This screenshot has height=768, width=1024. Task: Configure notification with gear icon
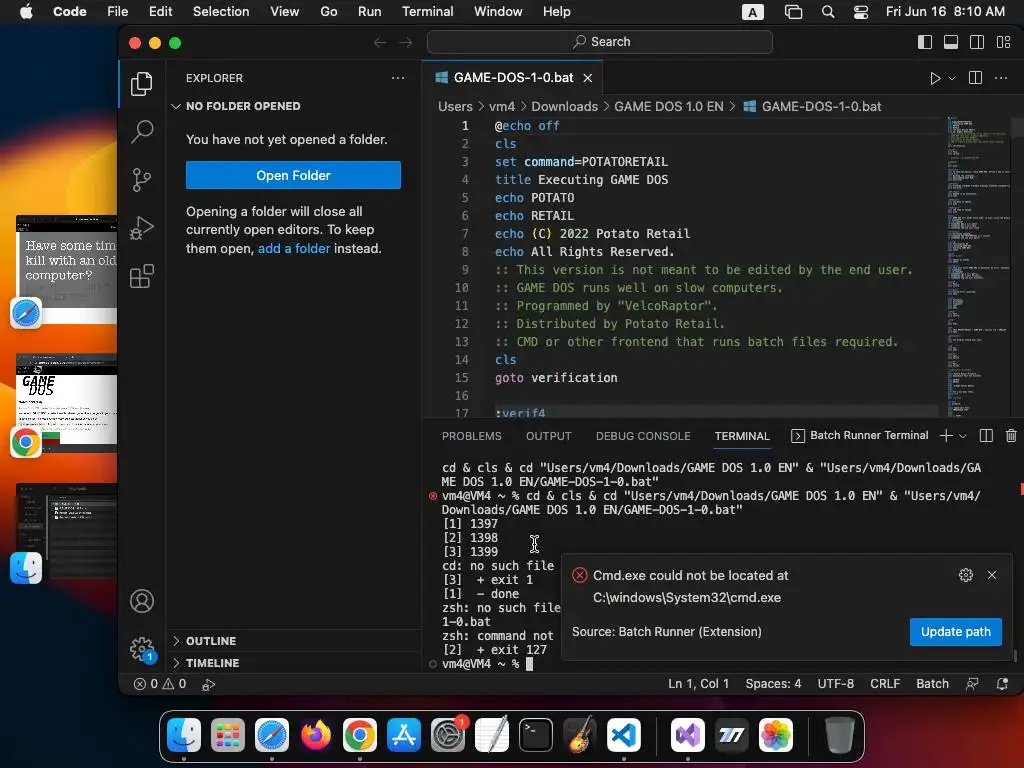click(x=966, y=575)
